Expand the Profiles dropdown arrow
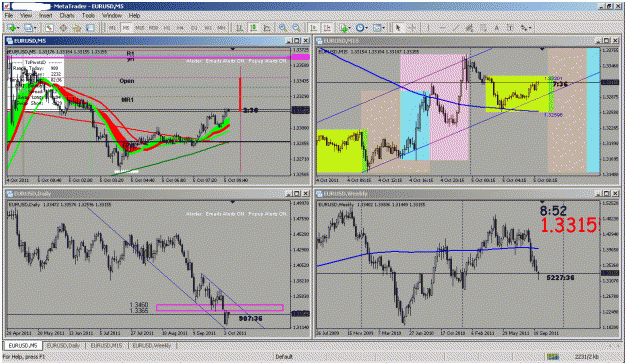The height and width of the screenshot is (363, 625). click(x=35, y=27)
